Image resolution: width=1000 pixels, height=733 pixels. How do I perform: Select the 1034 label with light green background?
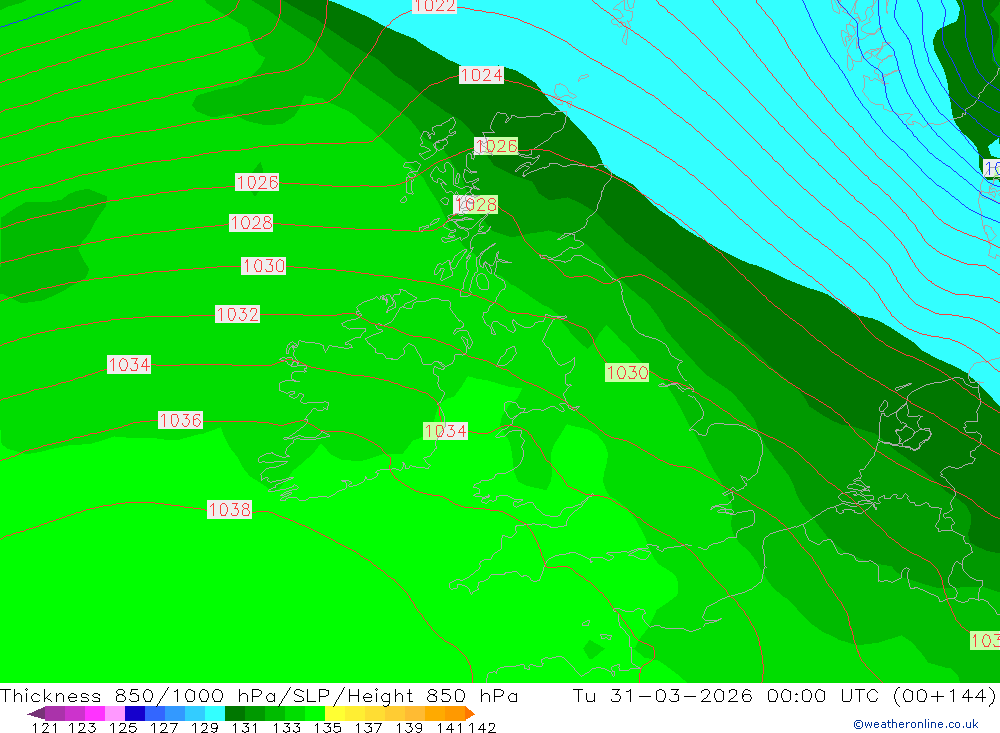click(446, 431)
